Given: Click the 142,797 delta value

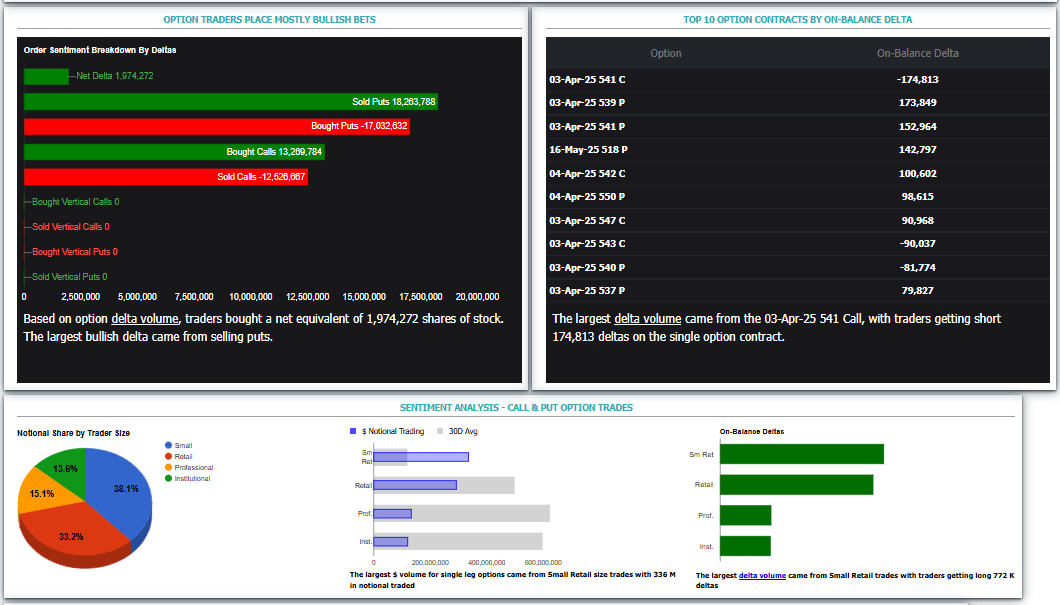Looking at the screenshot, I should (917, 149).
